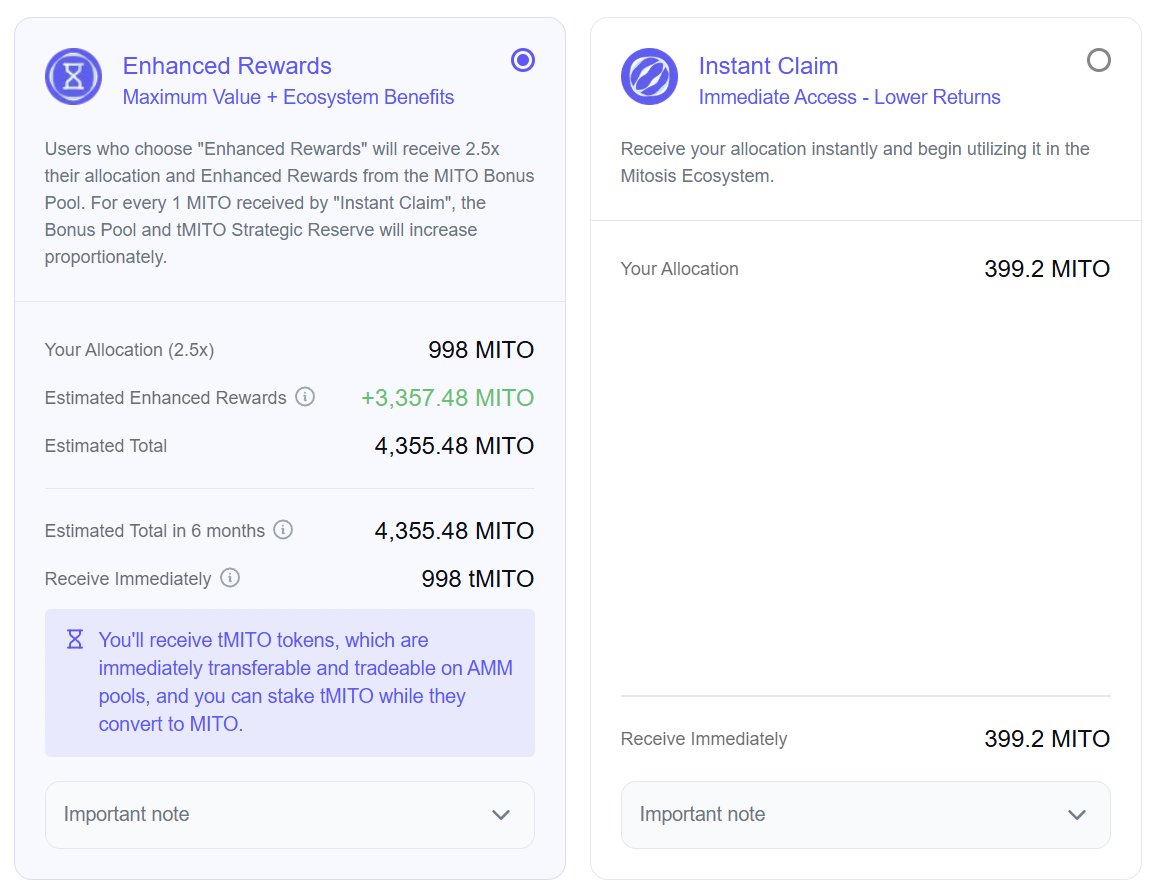This screenshot has height=894, width=1170.
Task: Click chevron arrow in right Important note
Action: tap(1077, 815)
